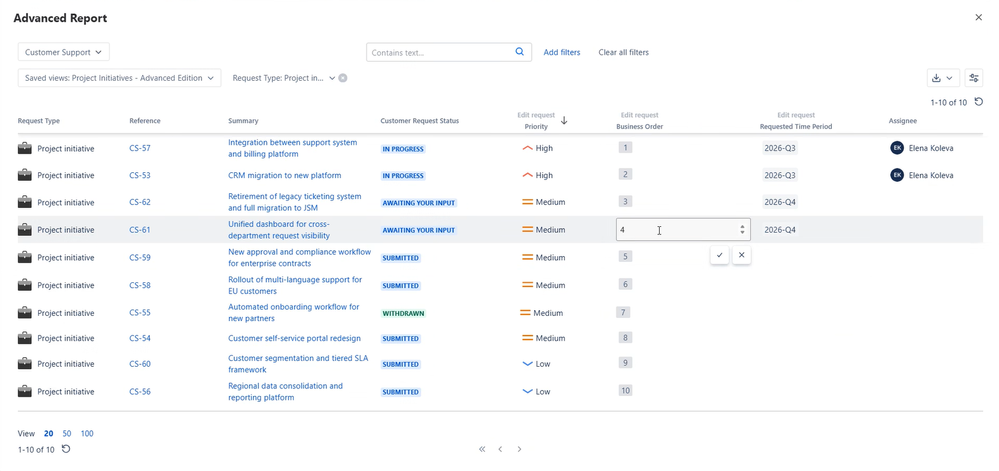Go to next page arrow
This screenshot has height=471, width=999.
coord(519,449)
